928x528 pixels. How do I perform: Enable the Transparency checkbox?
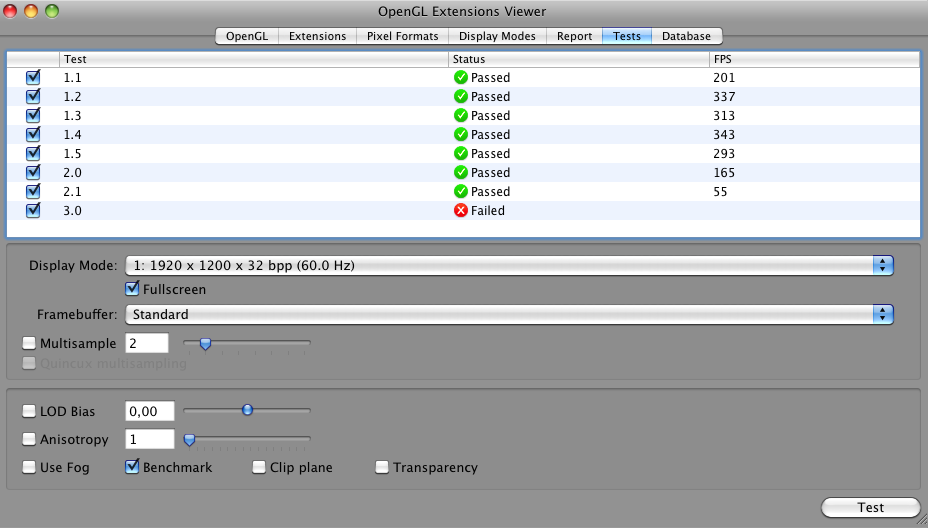pyautogui.click(x=382, y=467)
